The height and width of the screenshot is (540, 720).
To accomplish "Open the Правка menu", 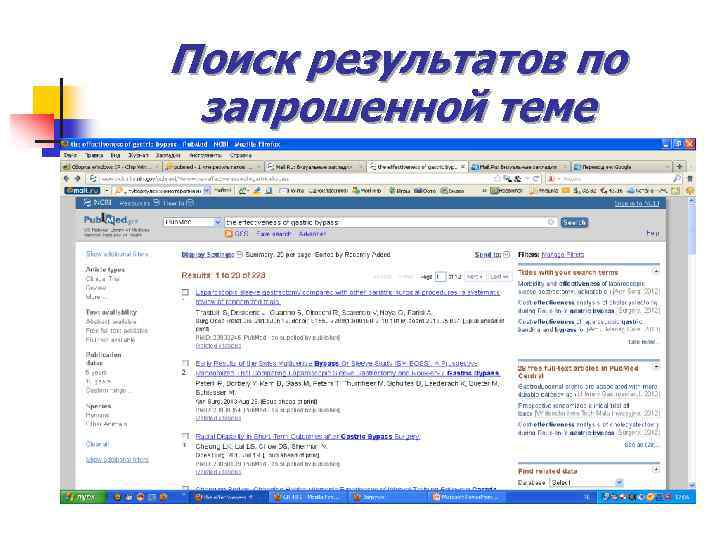I will click(94, 156).
